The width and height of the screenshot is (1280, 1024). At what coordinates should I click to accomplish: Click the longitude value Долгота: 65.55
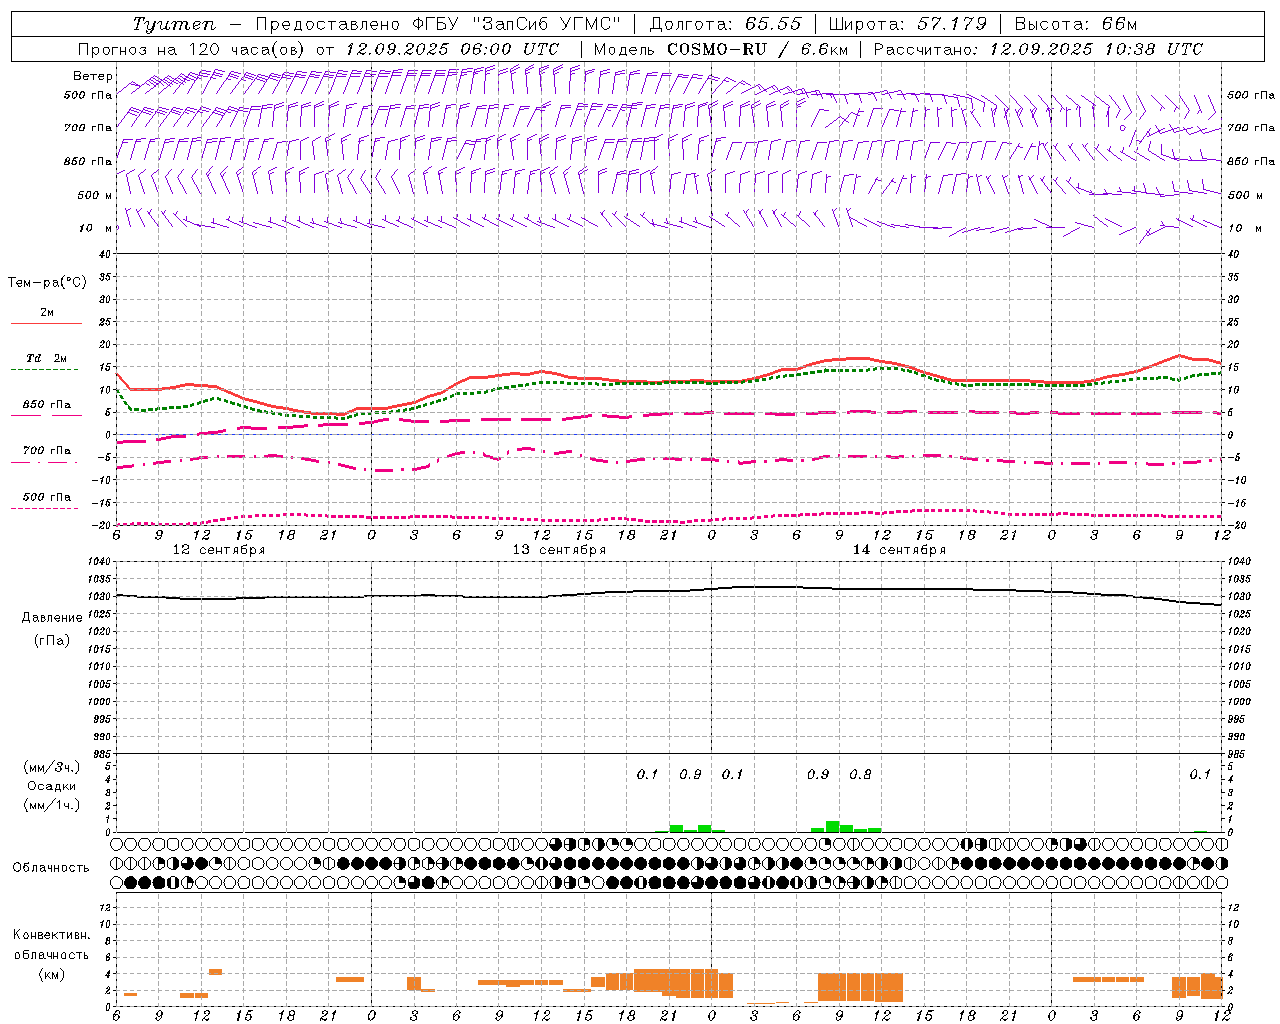pos(725,24)
